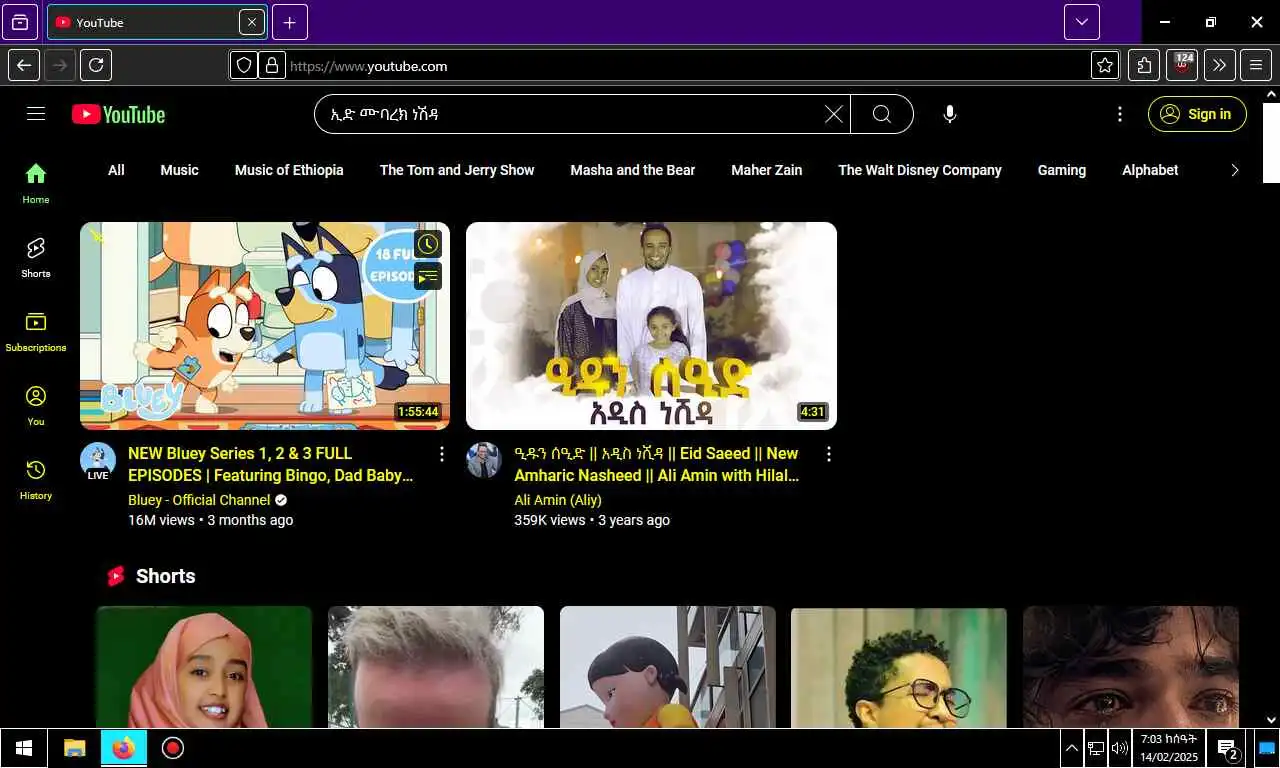Click the red record taskbar icon
1280x768 pixels.
pyautogui.click(x=173, y=748)
